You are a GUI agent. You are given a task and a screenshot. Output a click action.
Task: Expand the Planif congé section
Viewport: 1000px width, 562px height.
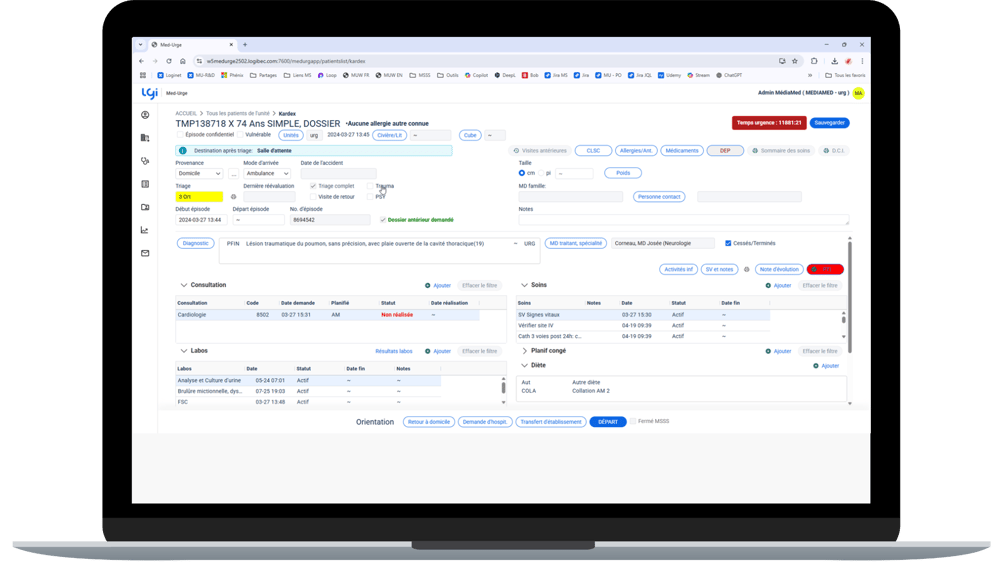click(525, 351)
